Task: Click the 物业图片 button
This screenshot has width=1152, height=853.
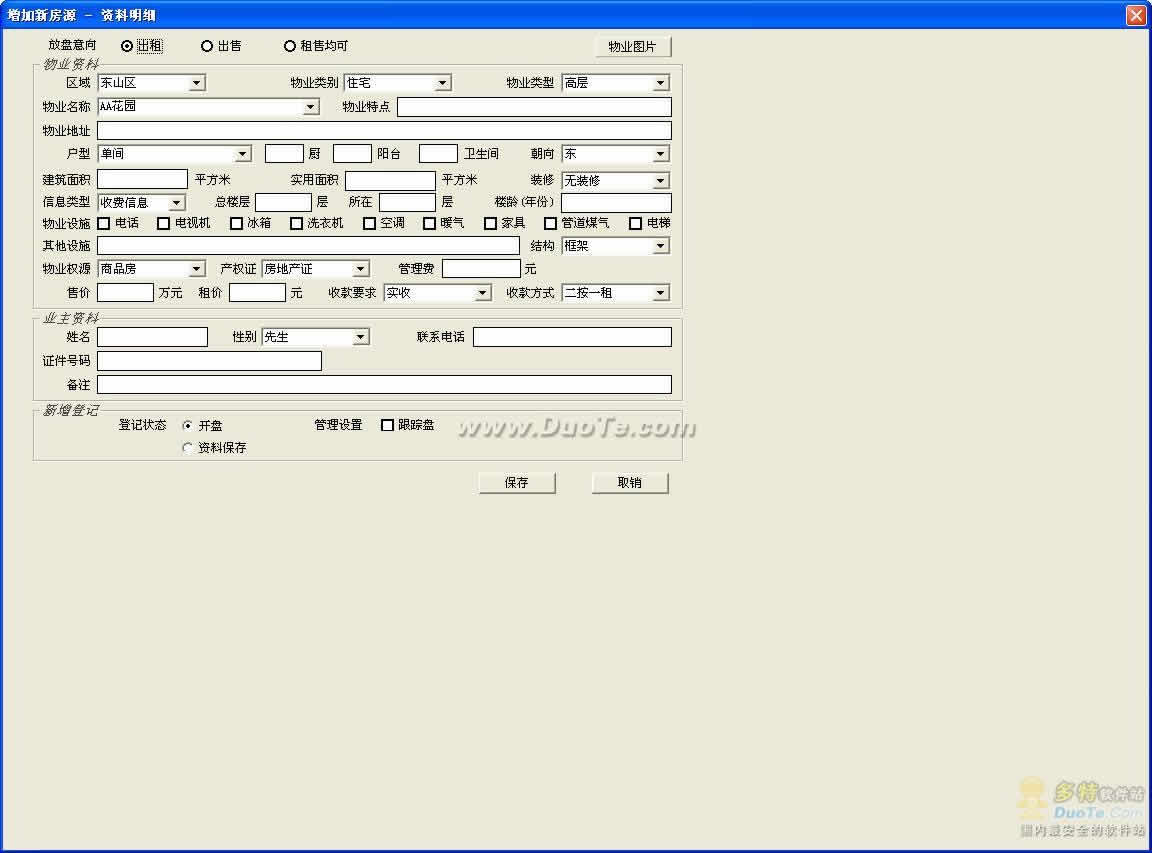Action: point(632,47)
